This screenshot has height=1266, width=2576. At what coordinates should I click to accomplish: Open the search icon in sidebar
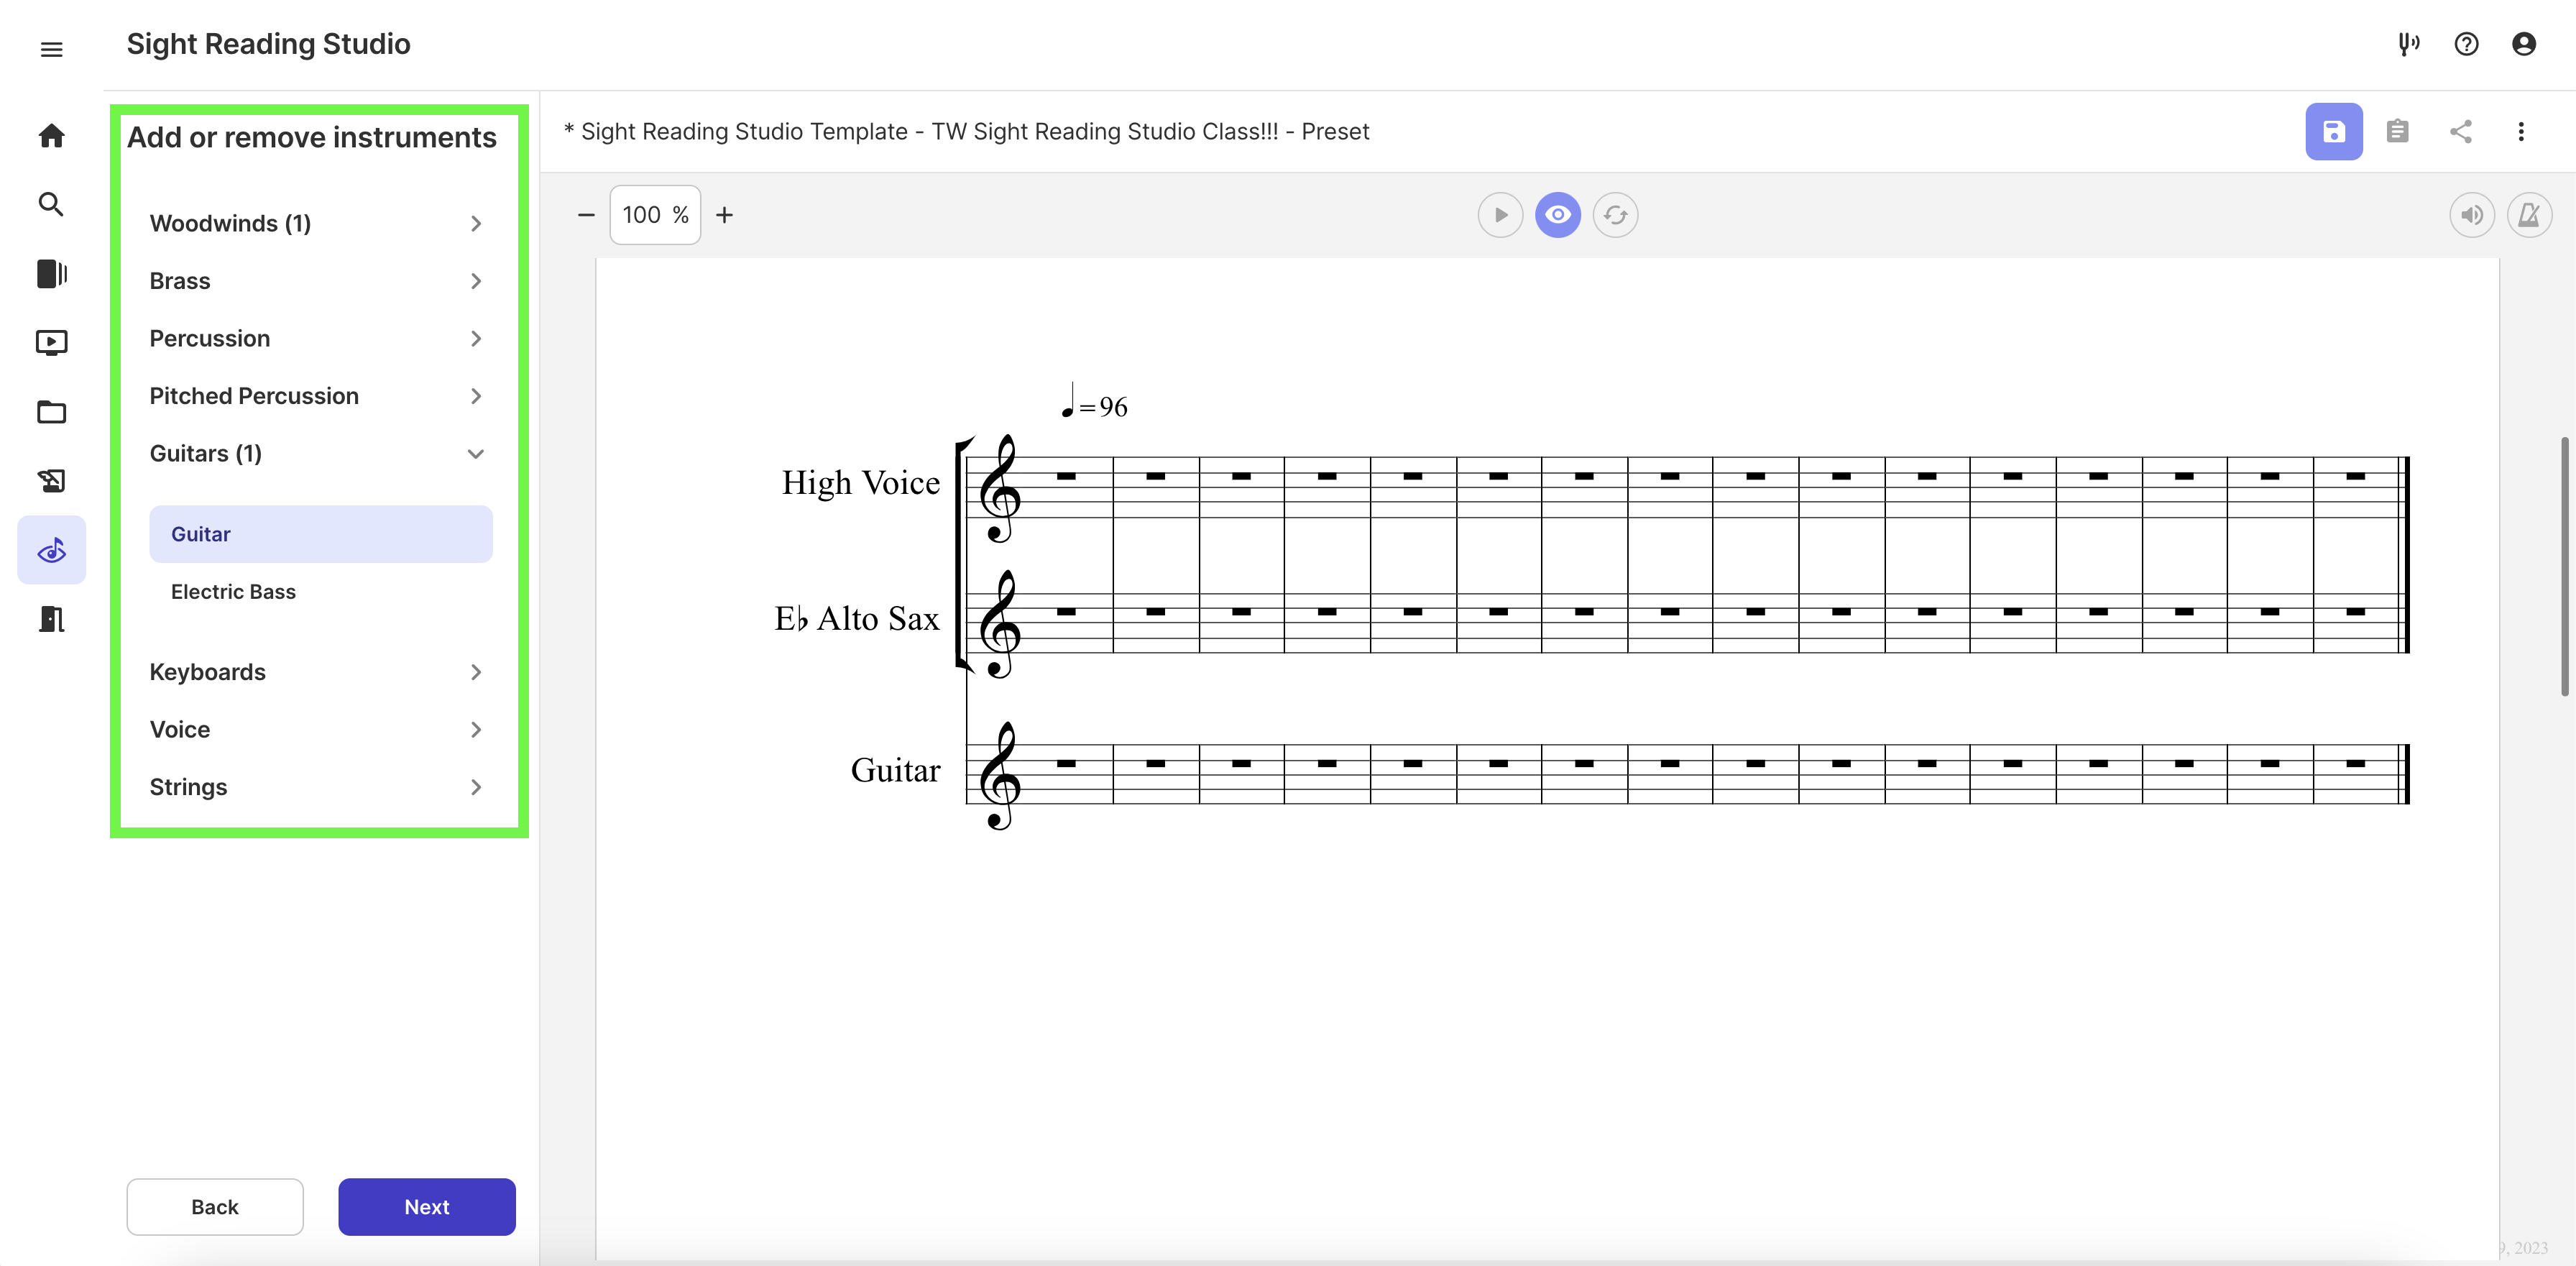pos(51,205)
